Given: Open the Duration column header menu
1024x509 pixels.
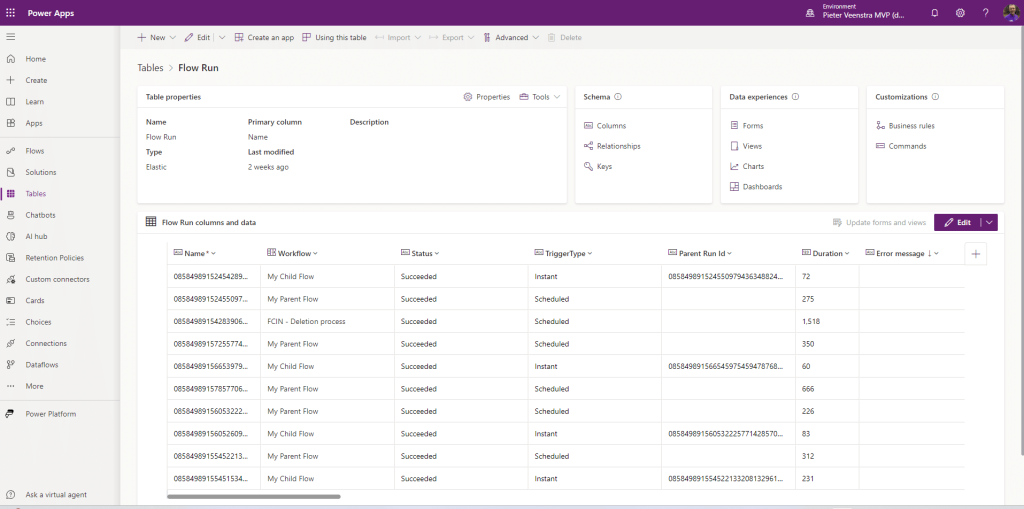Looking at the screenshot, I should 826,254.
